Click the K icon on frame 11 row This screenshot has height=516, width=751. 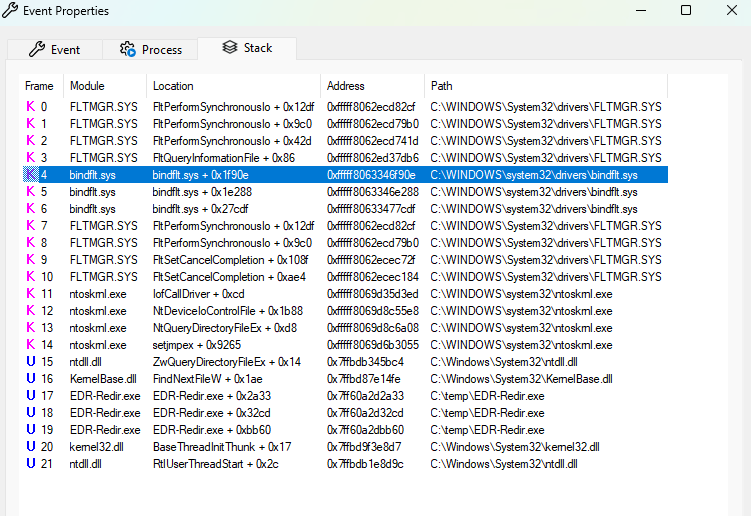click(30, 294)
